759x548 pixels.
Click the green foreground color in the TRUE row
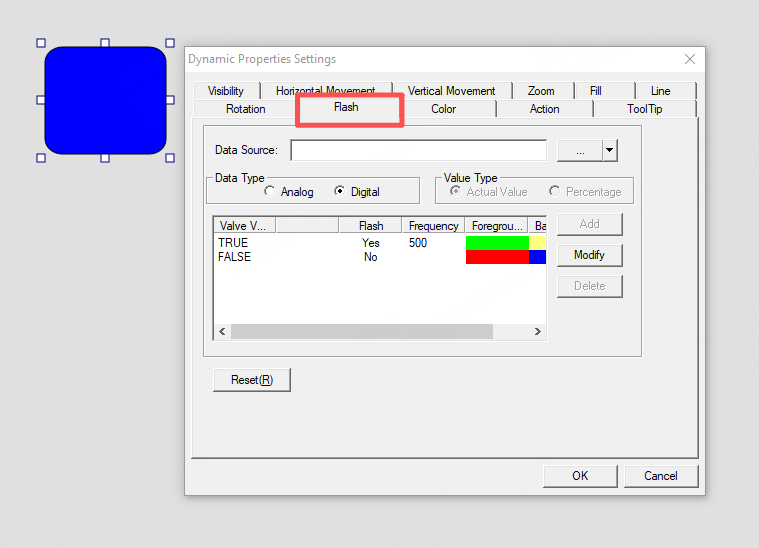pyautogui.click(x=497, y=243)
